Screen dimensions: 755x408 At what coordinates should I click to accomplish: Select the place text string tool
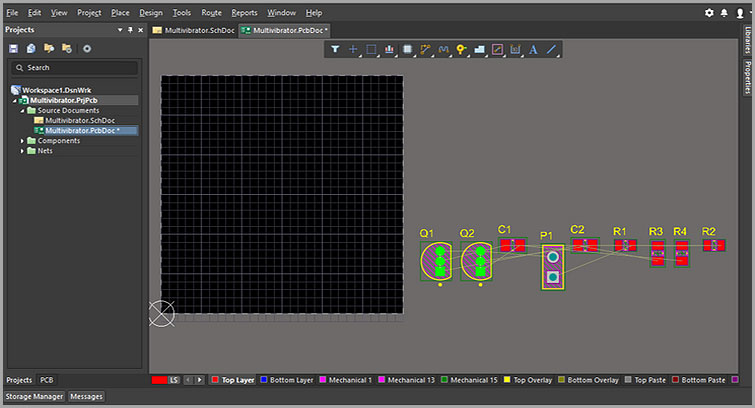[x=533, y=49]
